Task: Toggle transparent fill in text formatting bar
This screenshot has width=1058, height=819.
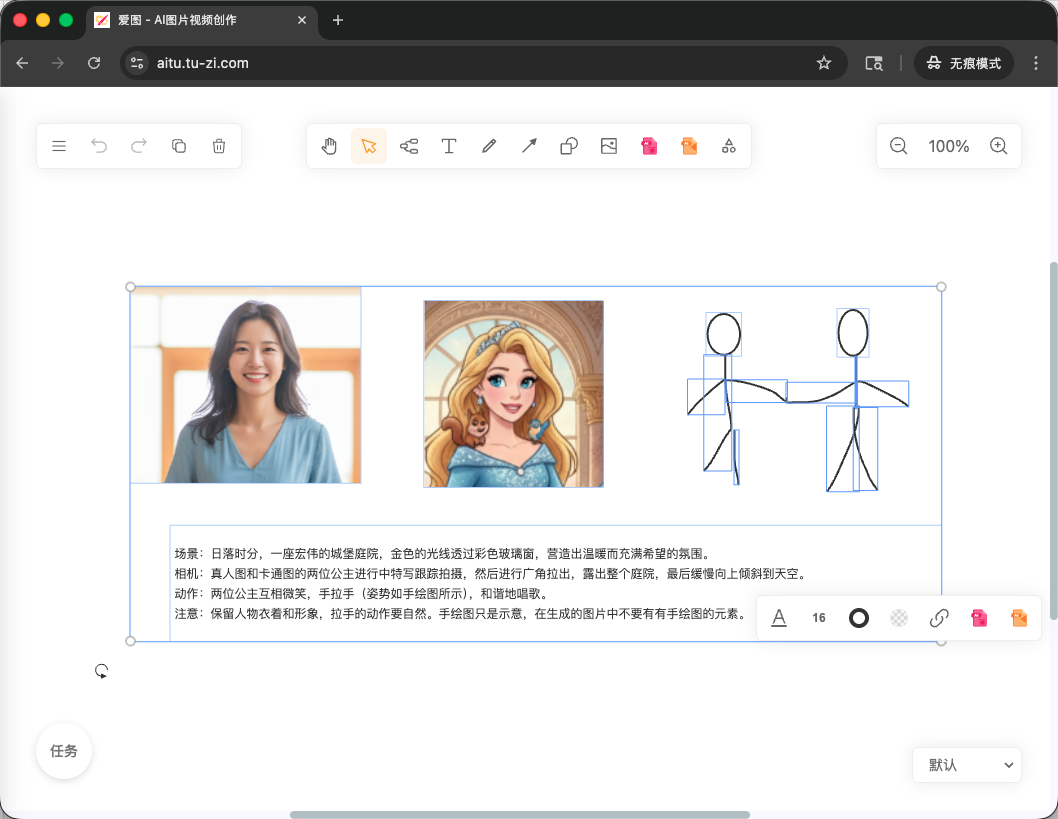Action: click(x=898, y=618)
